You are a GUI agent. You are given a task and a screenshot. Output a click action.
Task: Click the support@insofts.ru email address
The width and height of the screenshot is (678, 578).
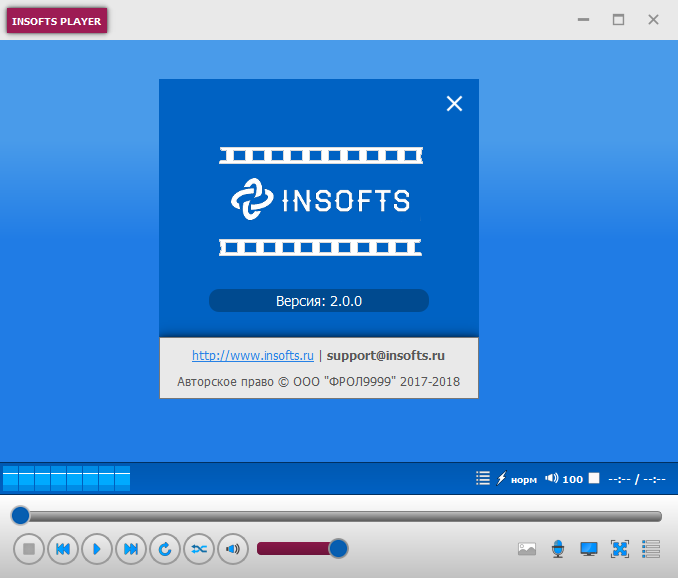(385, 355)
